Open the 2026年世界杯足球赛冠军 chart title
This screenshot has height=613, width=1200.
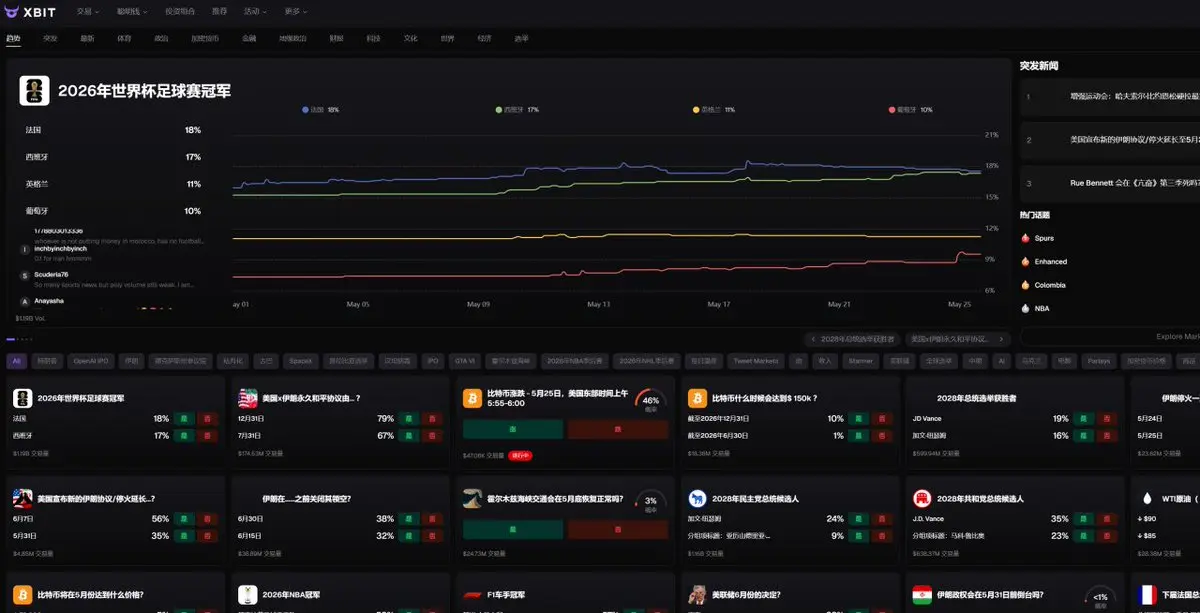click(x=144, y=91)
